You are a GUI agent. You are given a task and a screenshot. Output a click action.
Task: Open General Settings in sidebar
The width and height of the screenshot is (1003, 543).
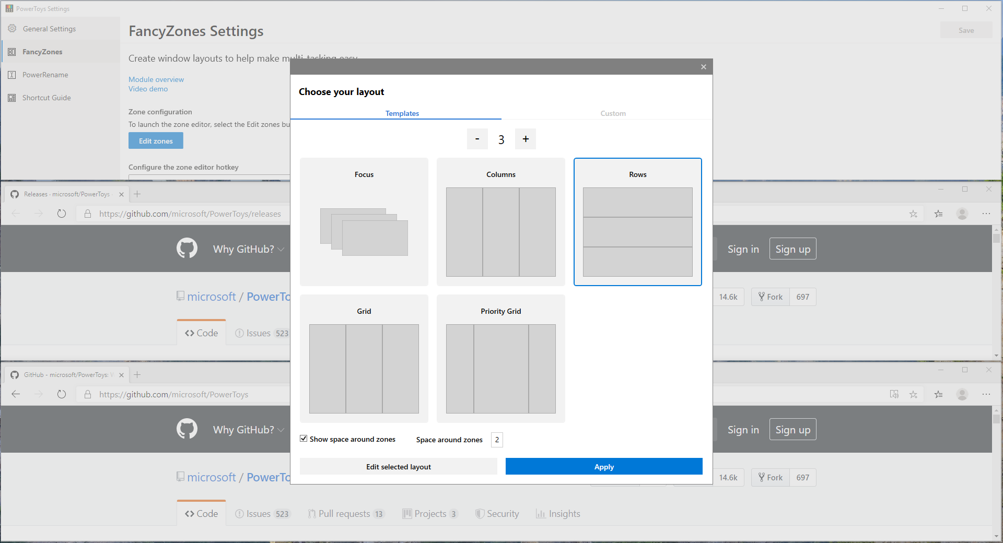pyautogui.click(x=49, y=29)
